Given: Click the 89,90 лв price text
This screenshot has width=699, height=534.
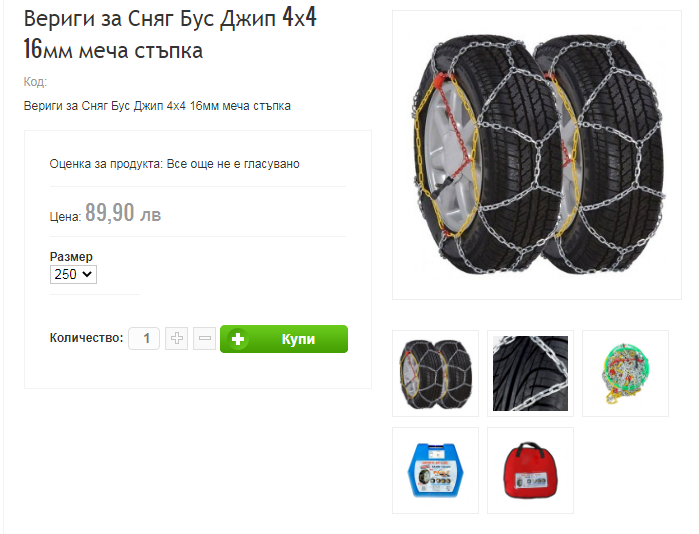Looking at the screenshot, I should [123, 213].
